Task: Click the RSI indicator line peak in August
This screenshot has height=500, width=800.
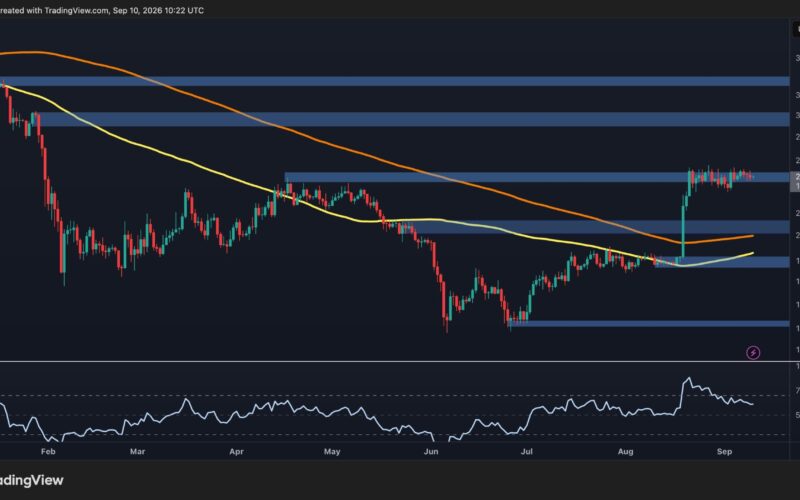Action: pyautogui.click(x=688, y=379)
